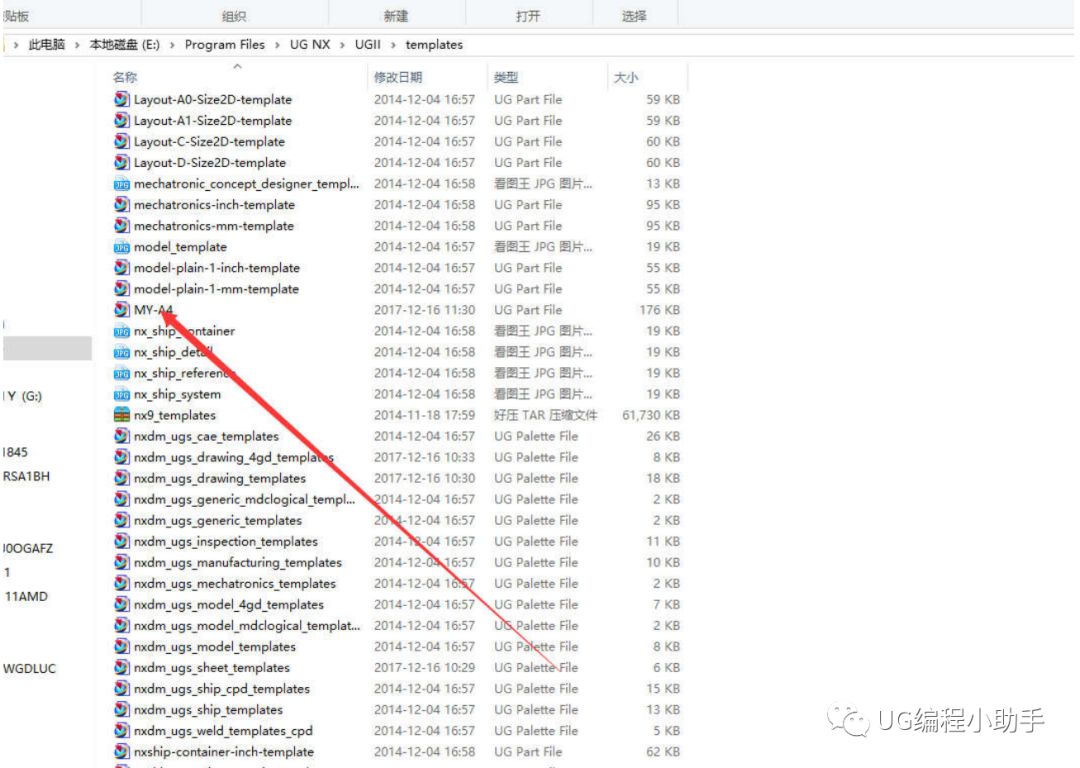
Task: Click the 打开 ribbon group
Action: coord(528,15)
